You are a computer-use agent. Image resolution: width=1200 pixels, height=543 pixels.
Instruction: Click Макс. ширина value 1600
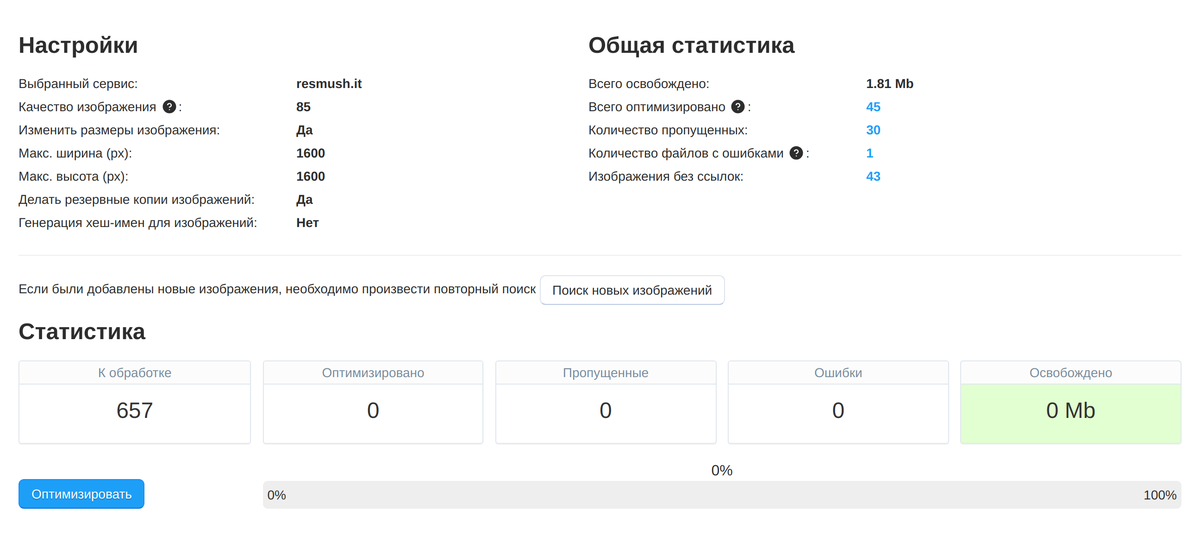pos(311,153)
